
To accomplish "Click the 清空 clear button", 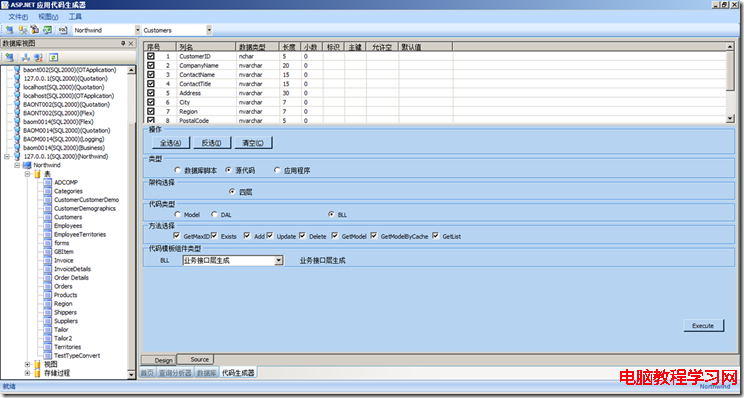I will point(253,142).
